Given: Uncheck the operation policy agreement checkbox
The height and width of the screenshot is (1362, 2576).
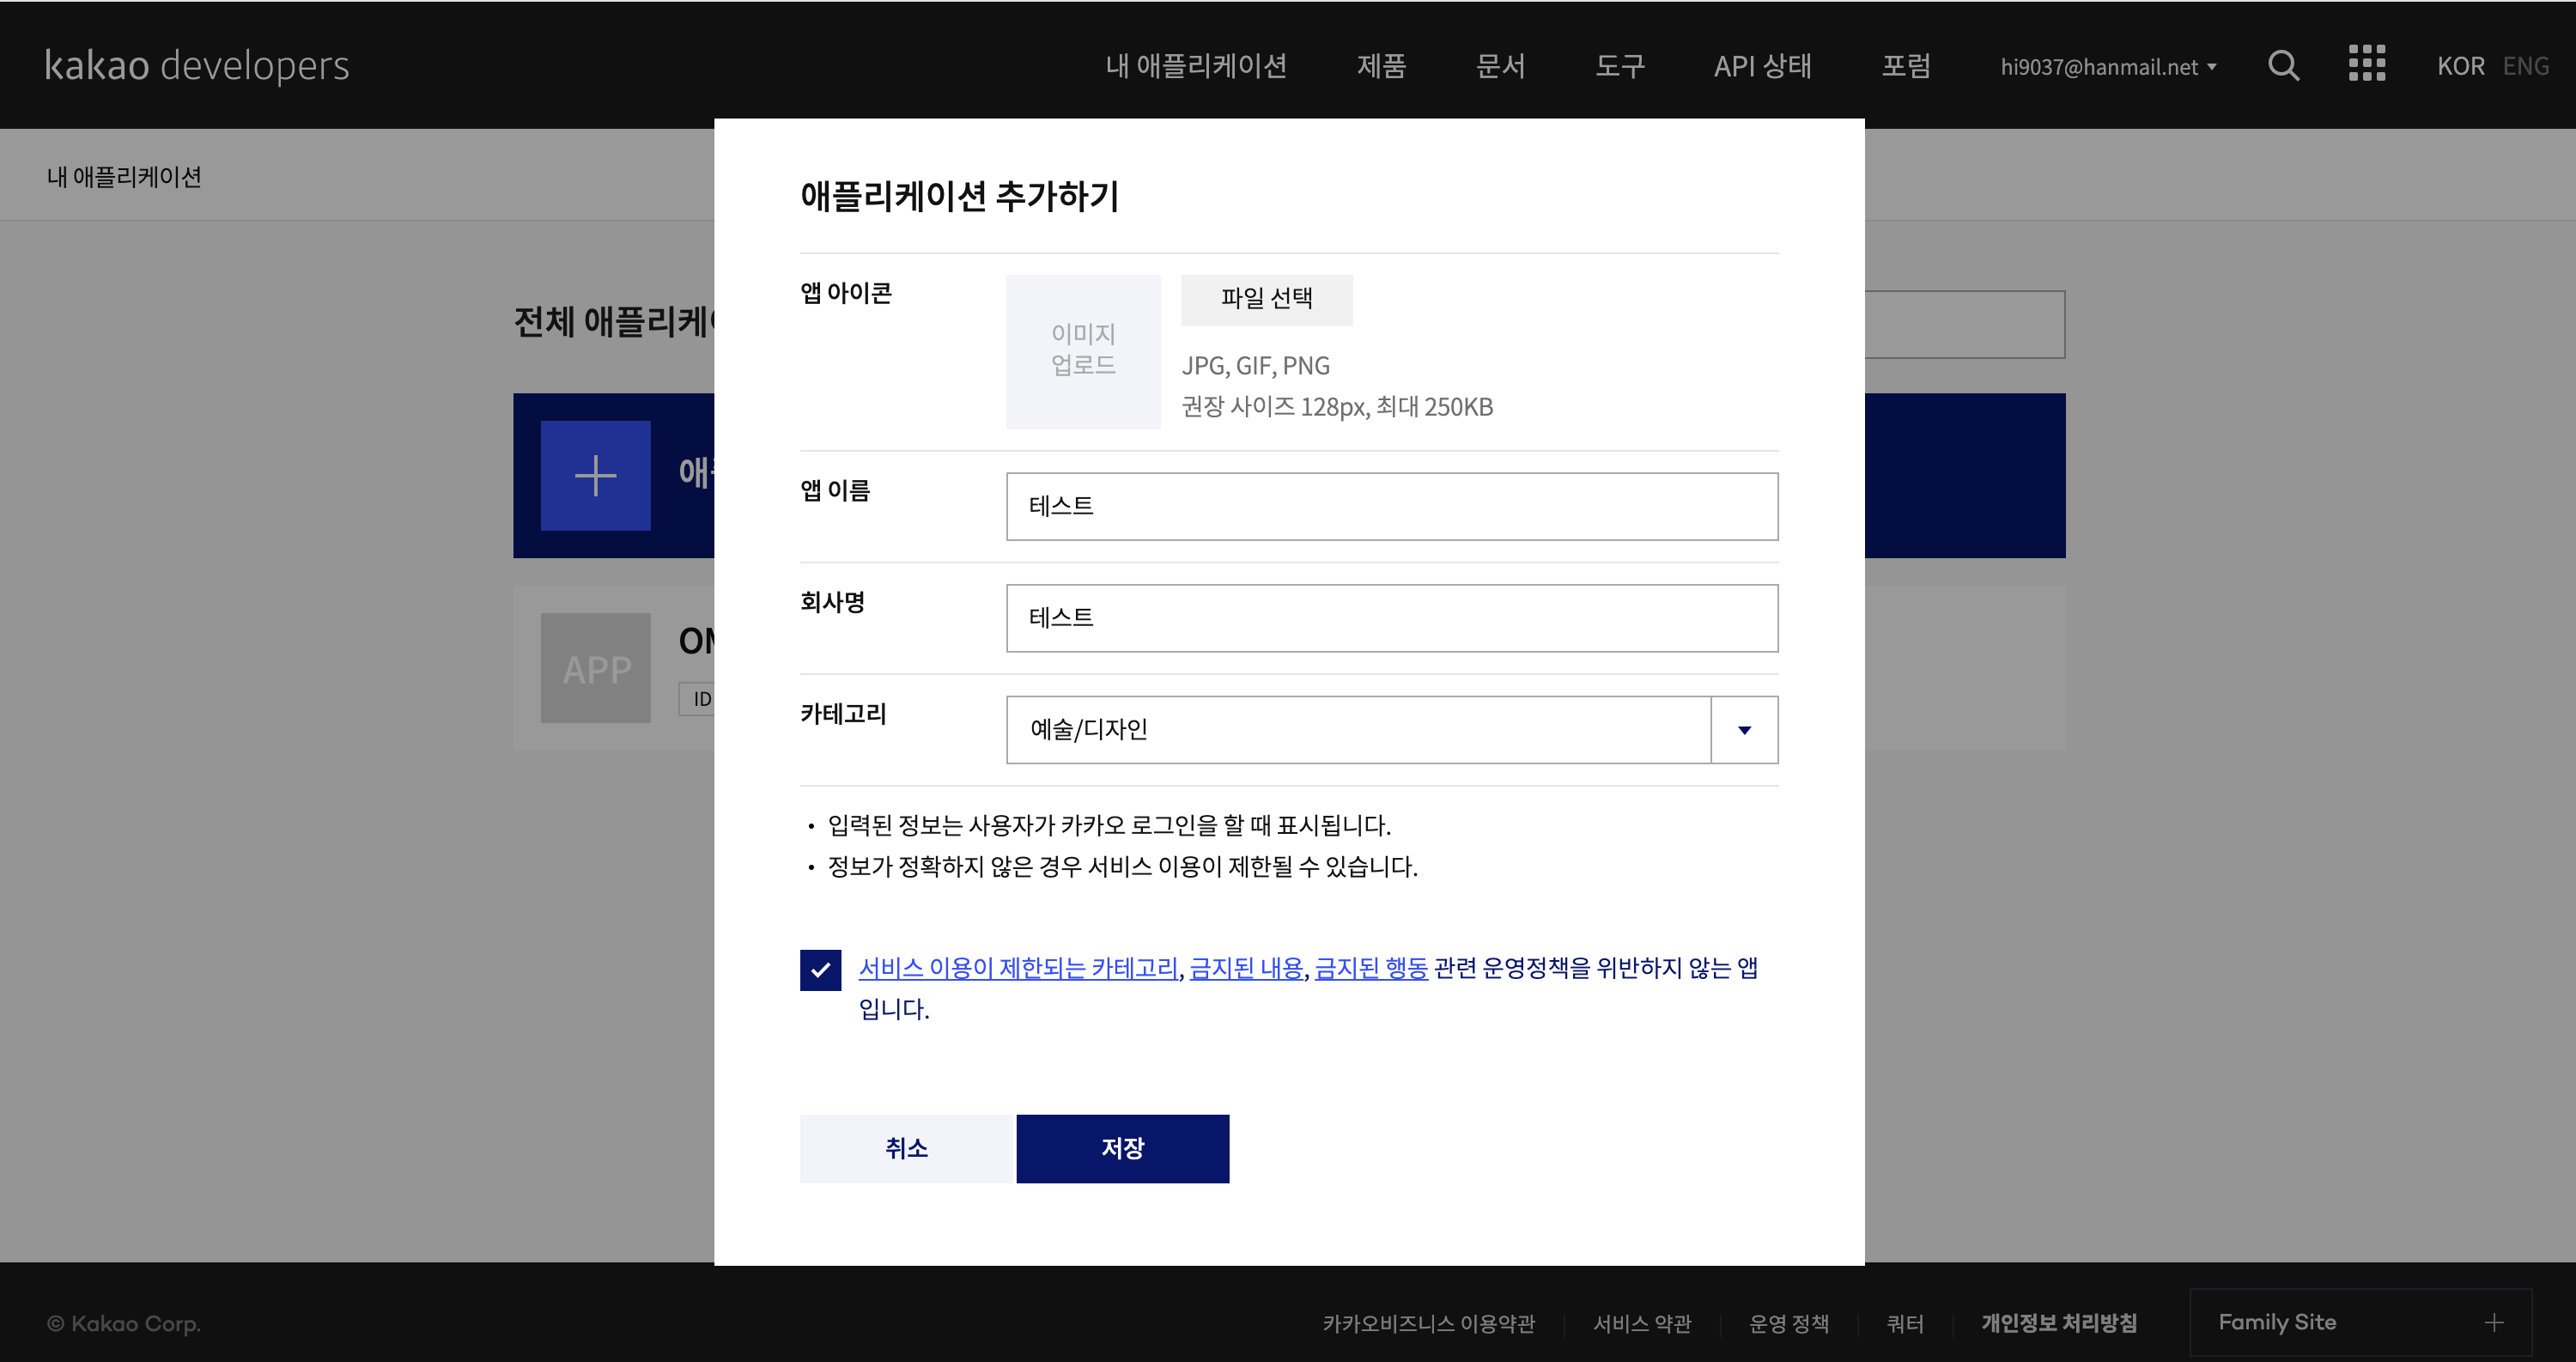Looking at the screenshot, I should click(x=820, y=969).
